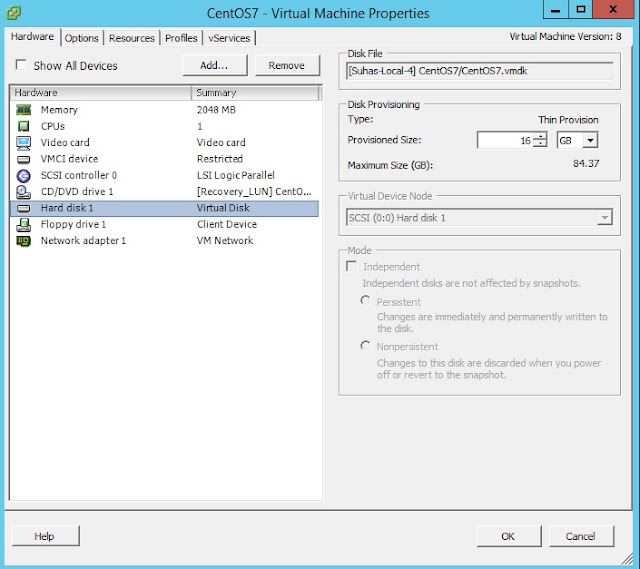
Task: Click the LSI Logic Parallel summary
Action: pyautogui.click(x=236, y=175)
